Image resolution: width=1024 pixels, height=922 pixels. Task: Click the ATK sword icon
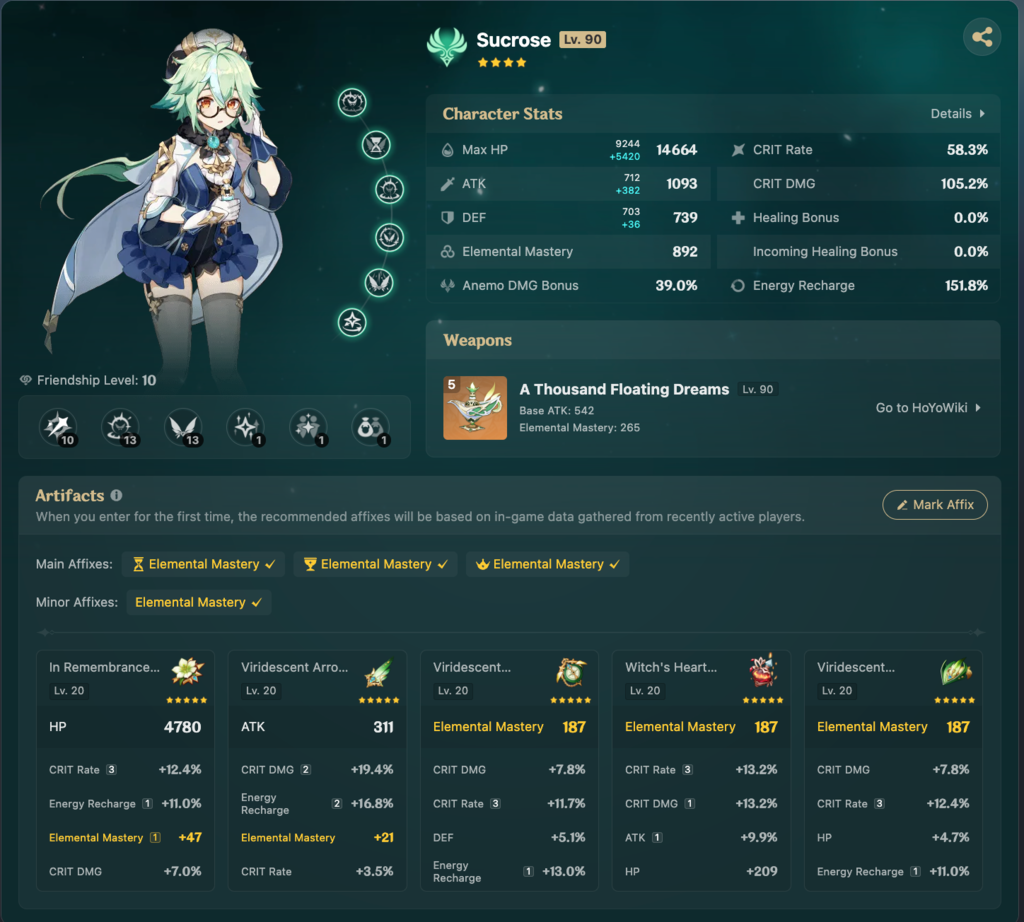pyautogui.click(x=447, y=184)
